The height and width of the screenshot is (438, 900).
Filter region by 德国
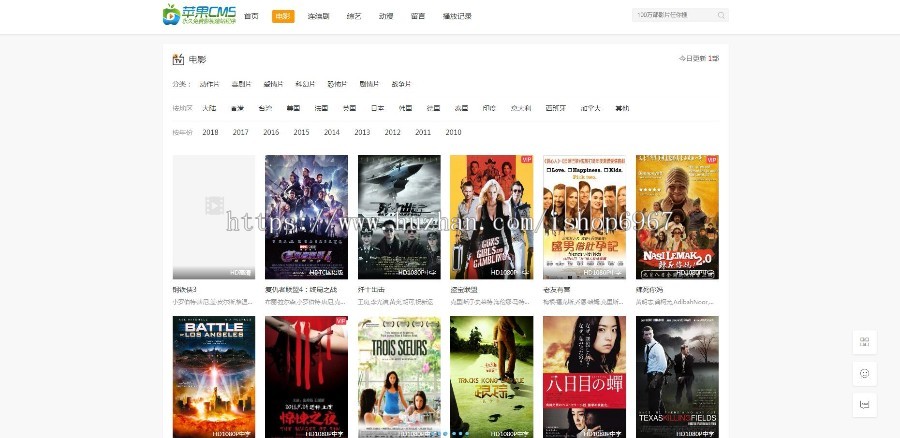(x=433, y=108)
